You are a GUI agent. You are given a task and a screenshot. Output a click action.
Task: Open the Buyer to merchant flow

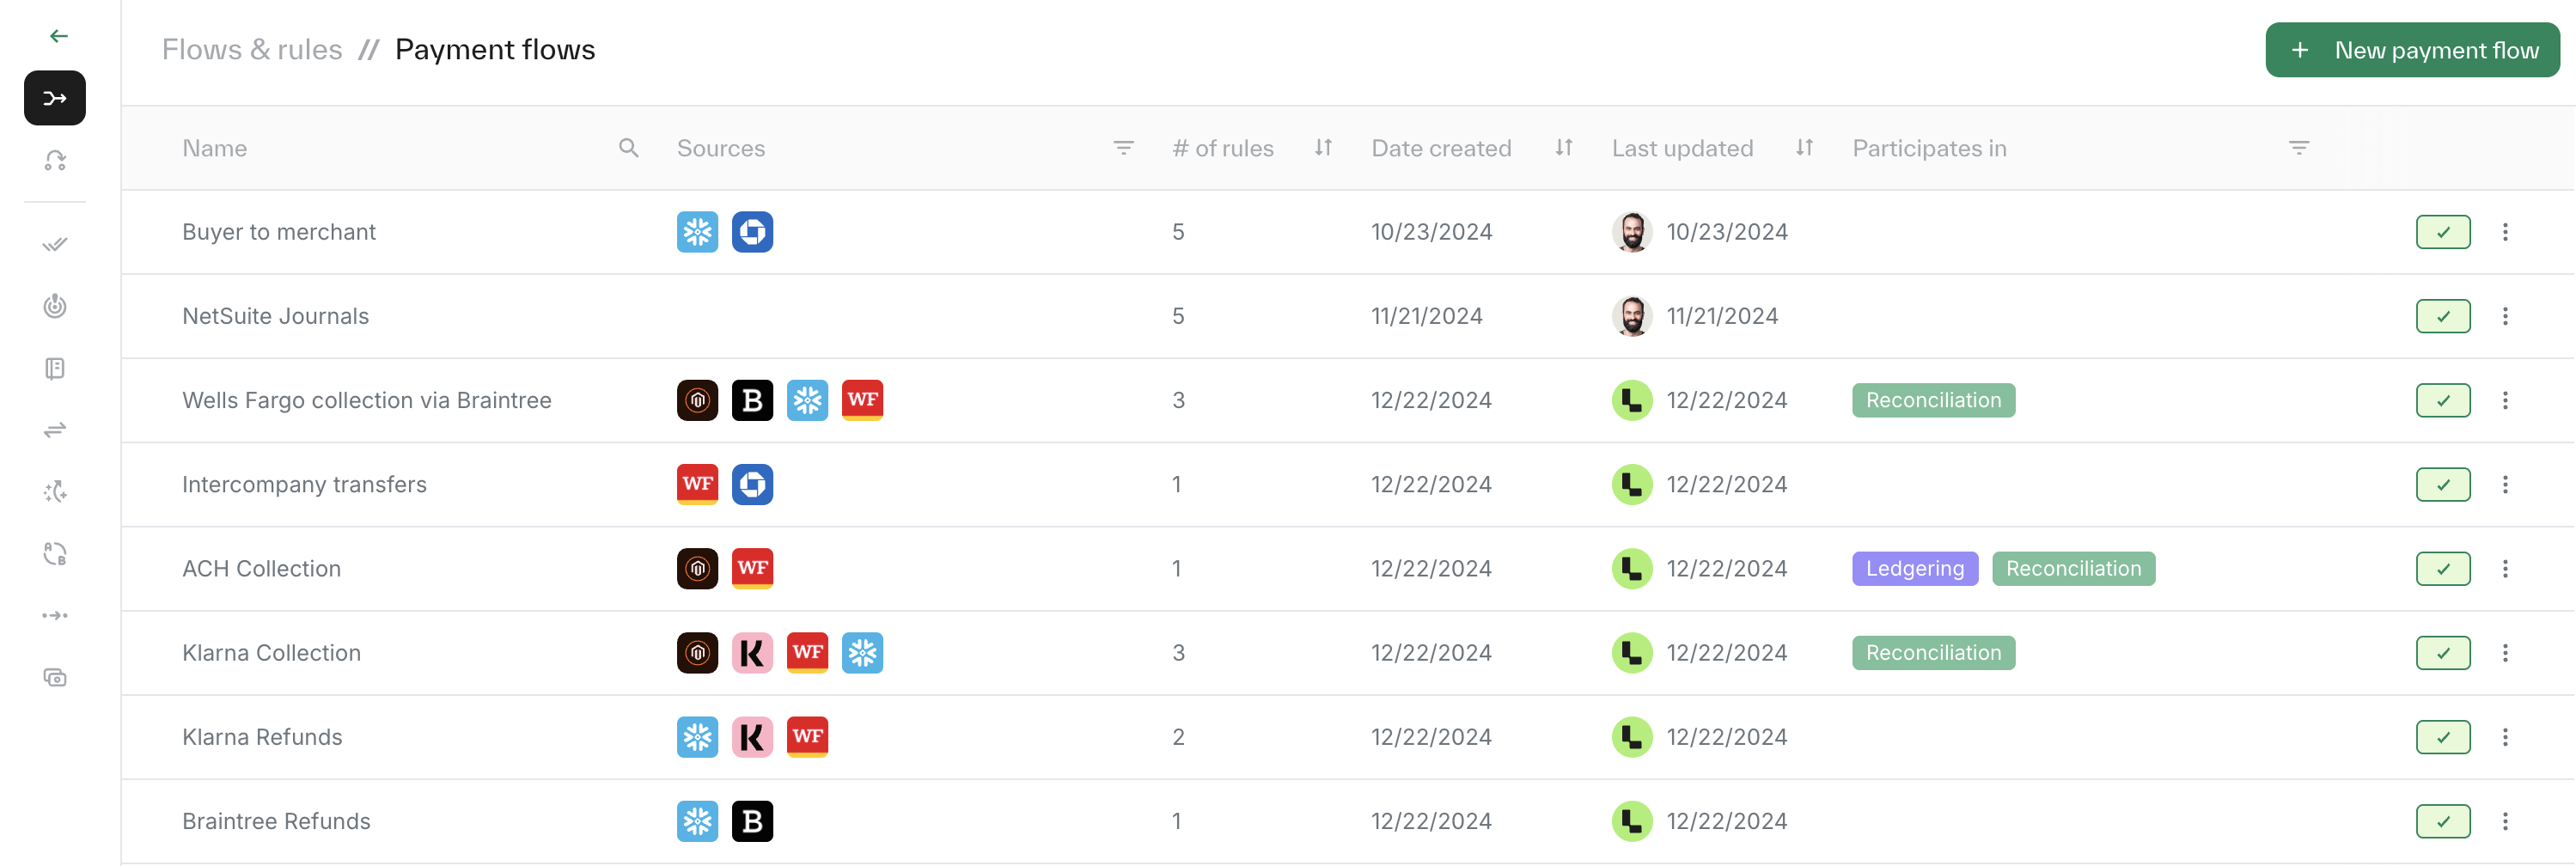(279, 232)
